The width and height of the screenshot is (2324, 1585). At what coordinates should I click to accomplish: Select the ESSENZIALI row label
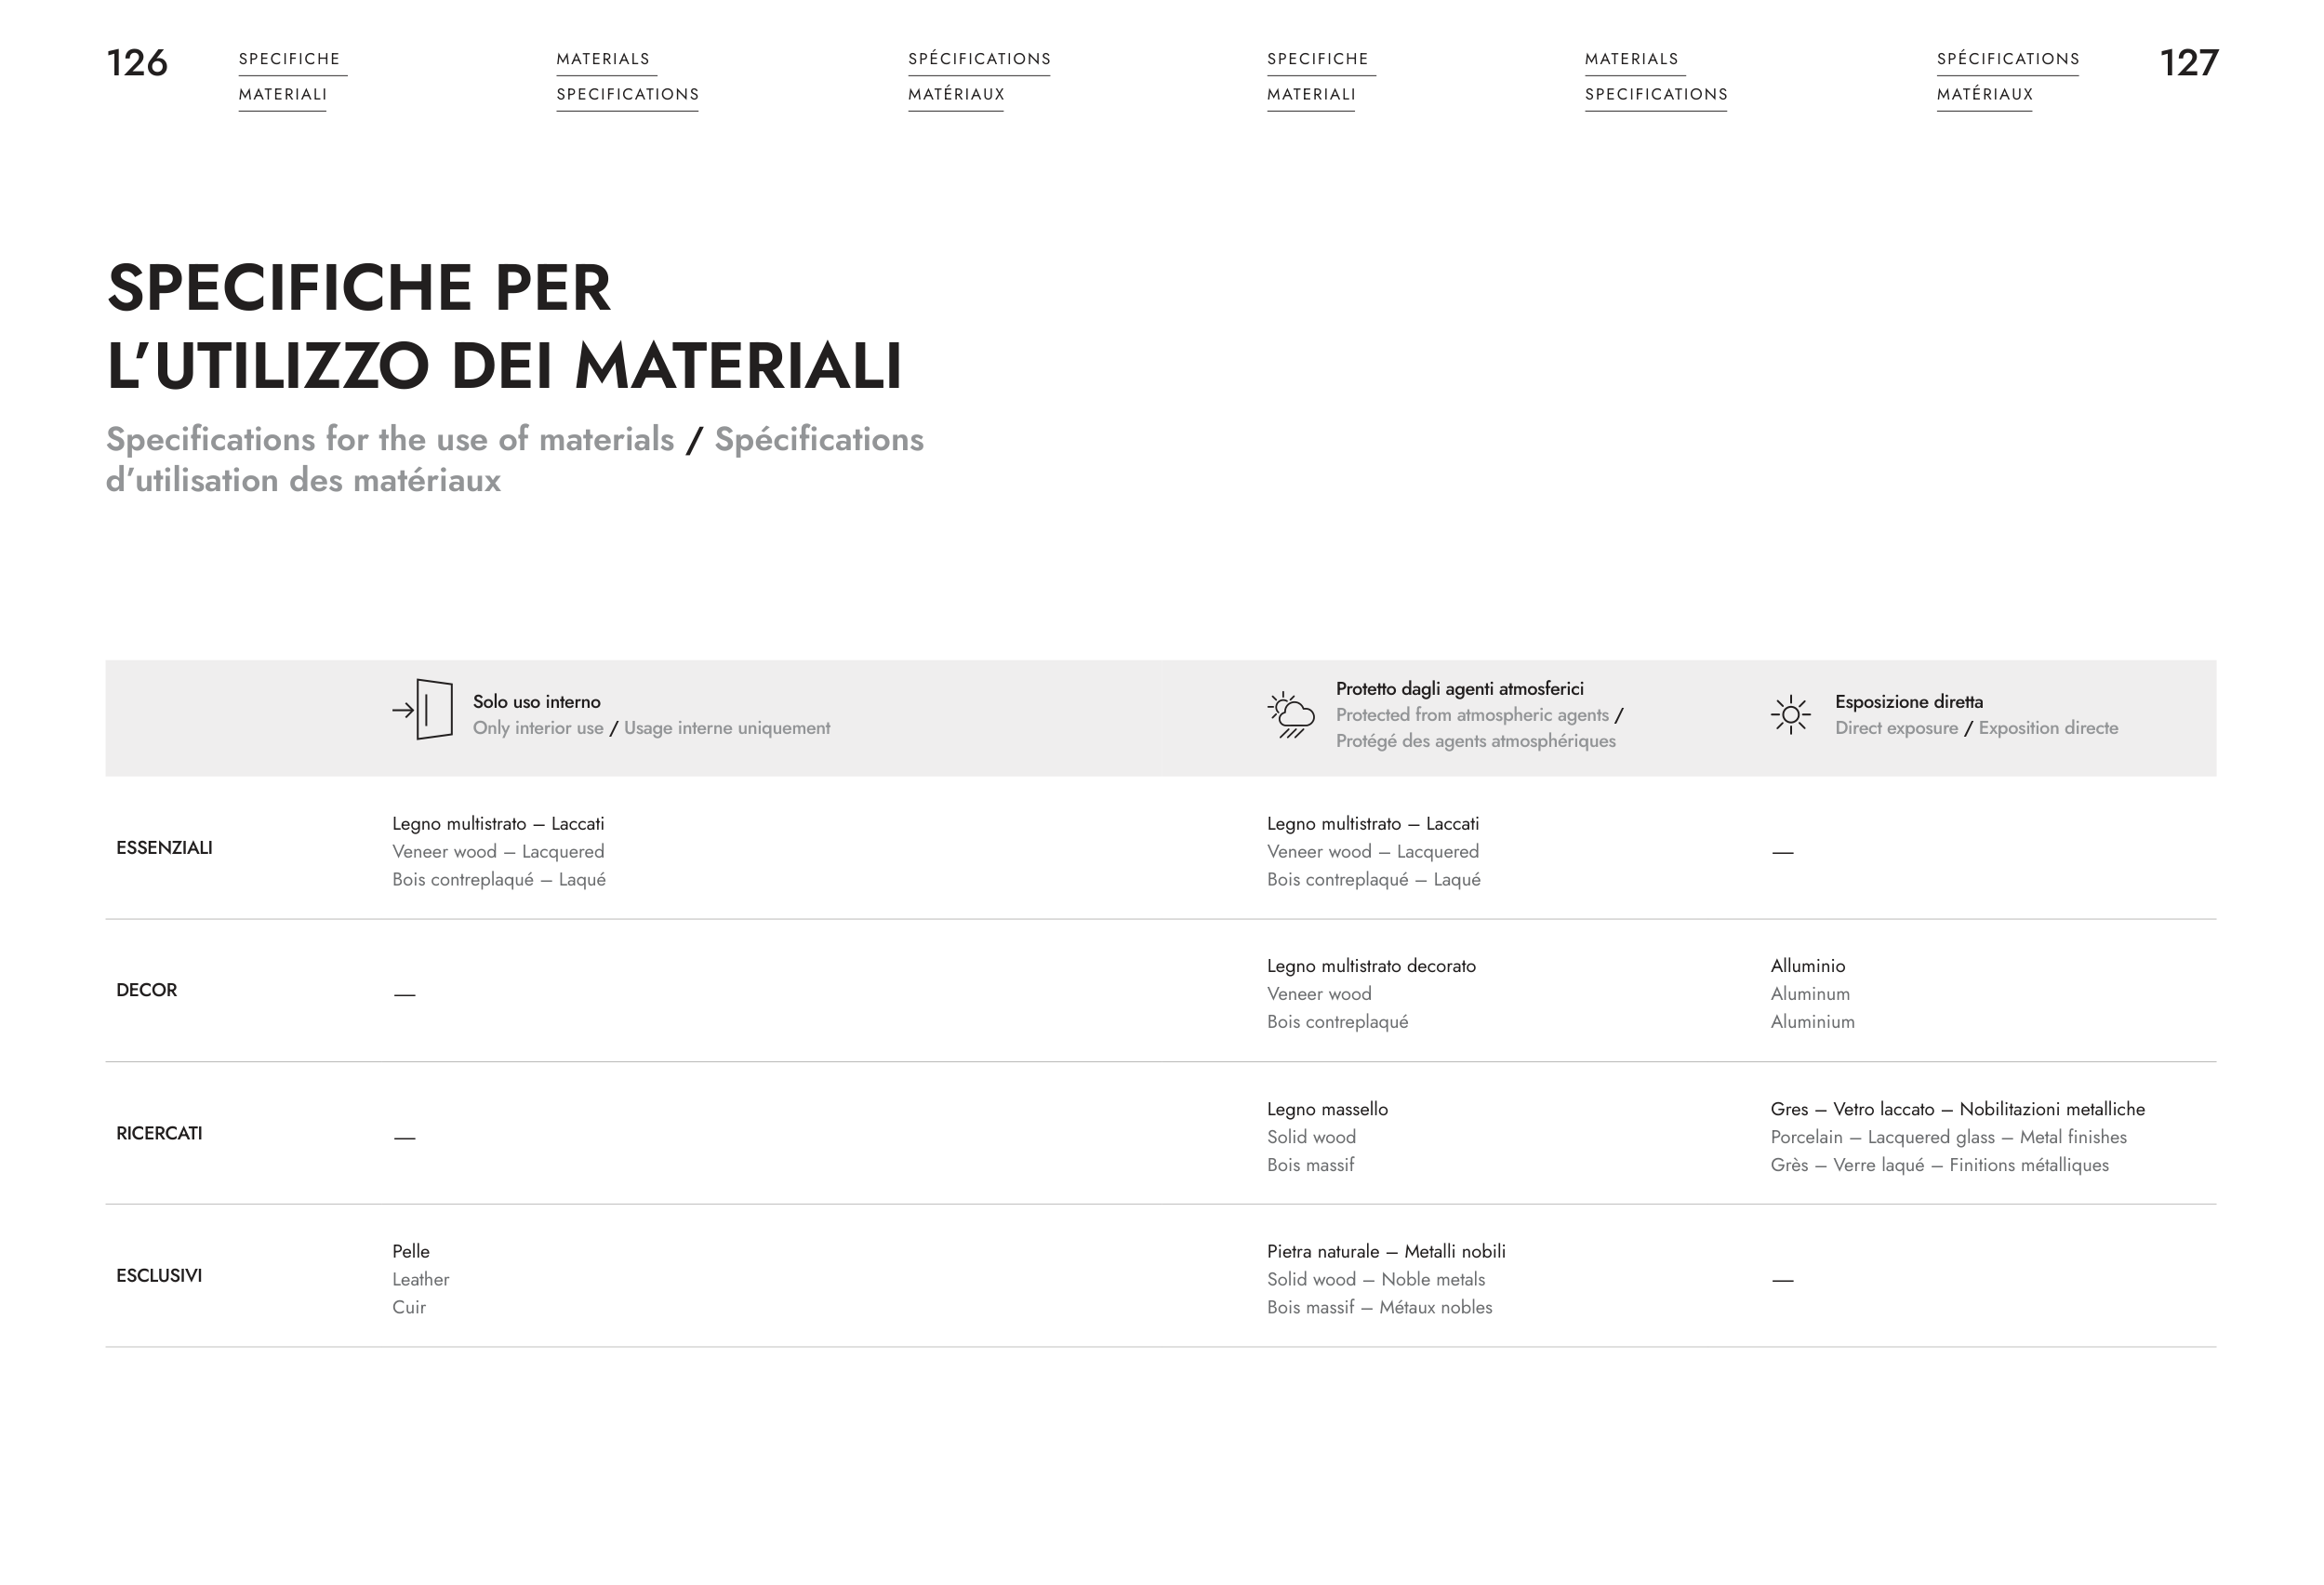[x=164, y=848]
